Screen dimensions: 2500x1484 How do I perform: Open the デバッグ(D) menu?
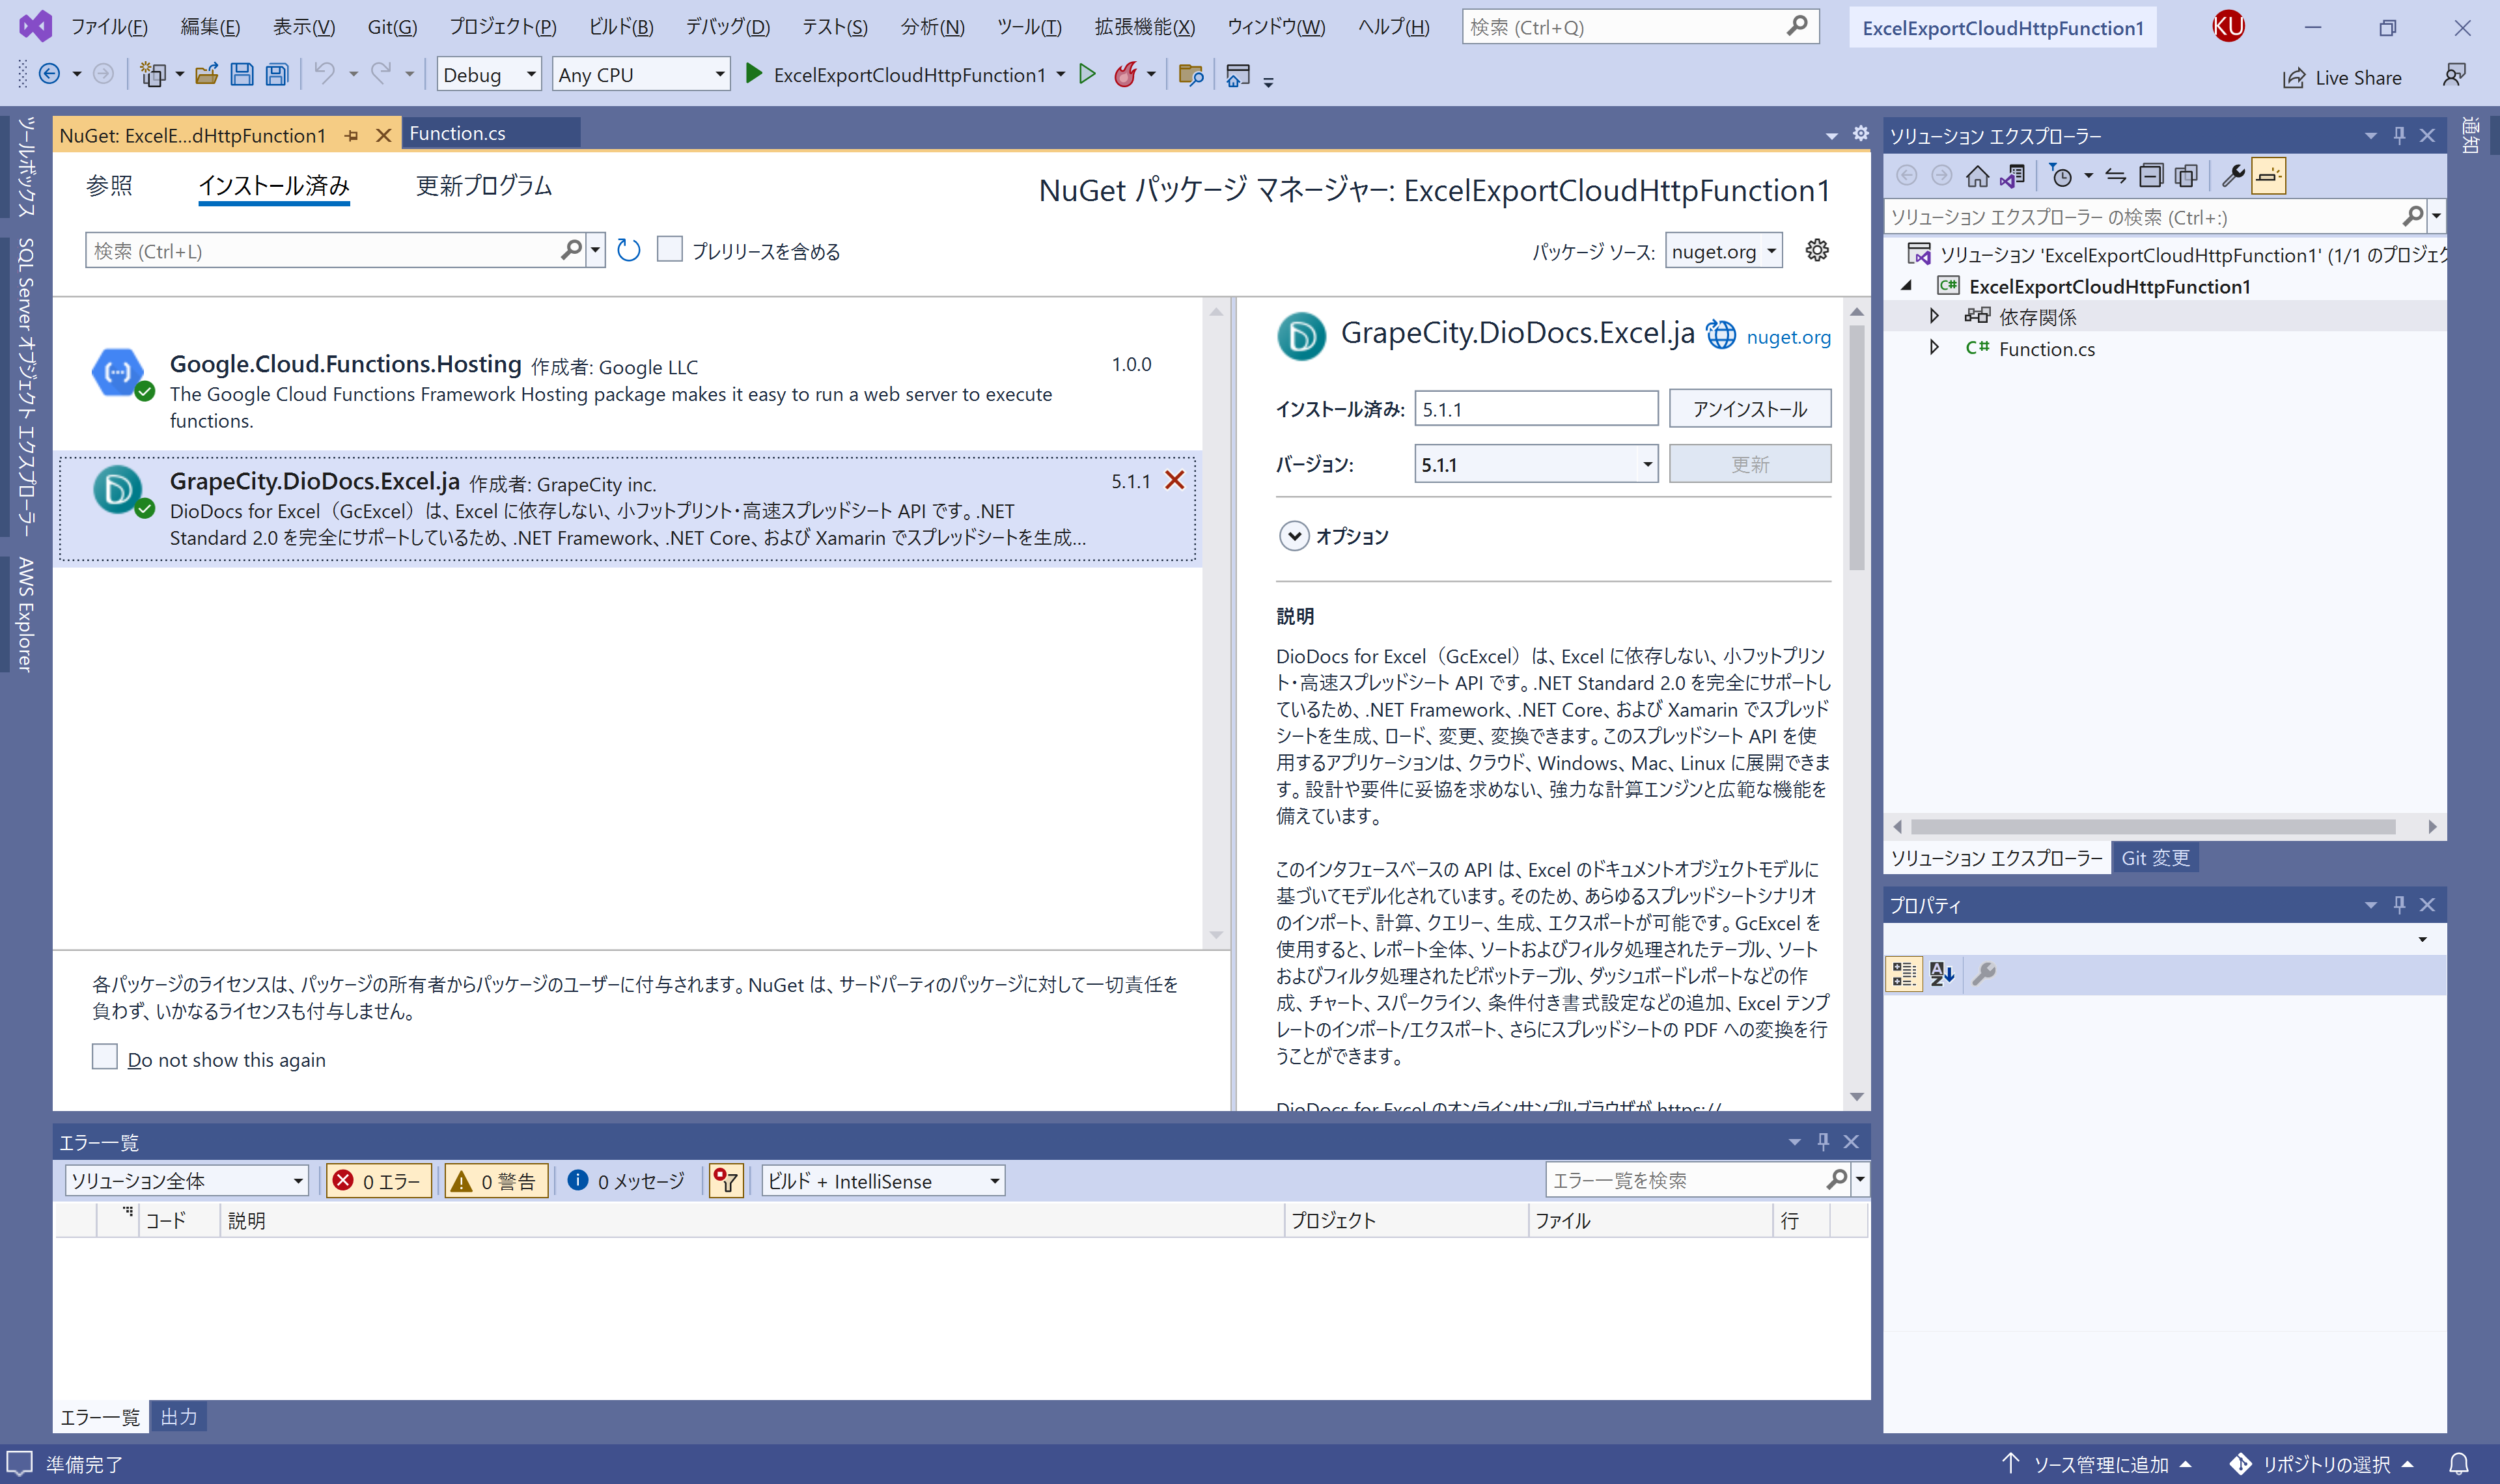727,27
